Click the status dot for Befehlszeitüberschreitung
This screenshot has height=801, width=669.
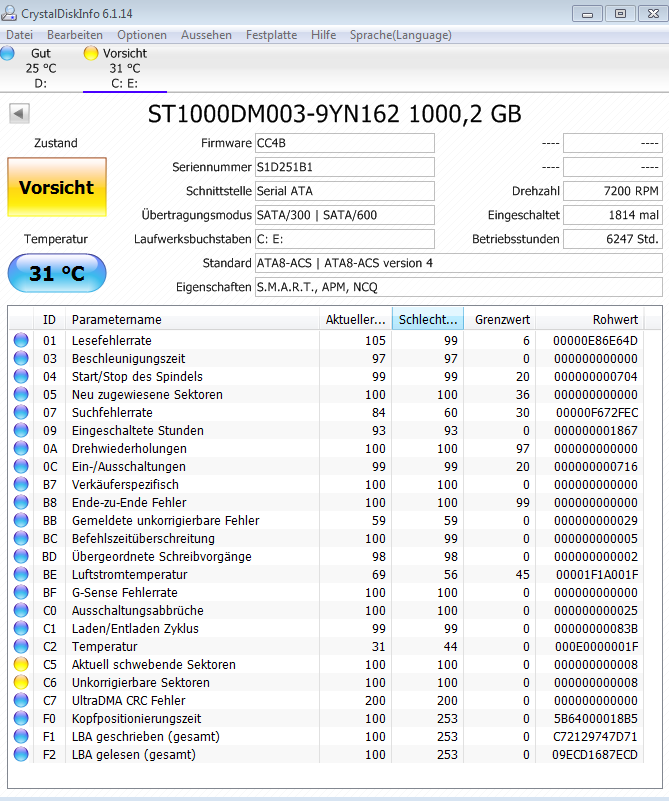[x=21, y=538]
